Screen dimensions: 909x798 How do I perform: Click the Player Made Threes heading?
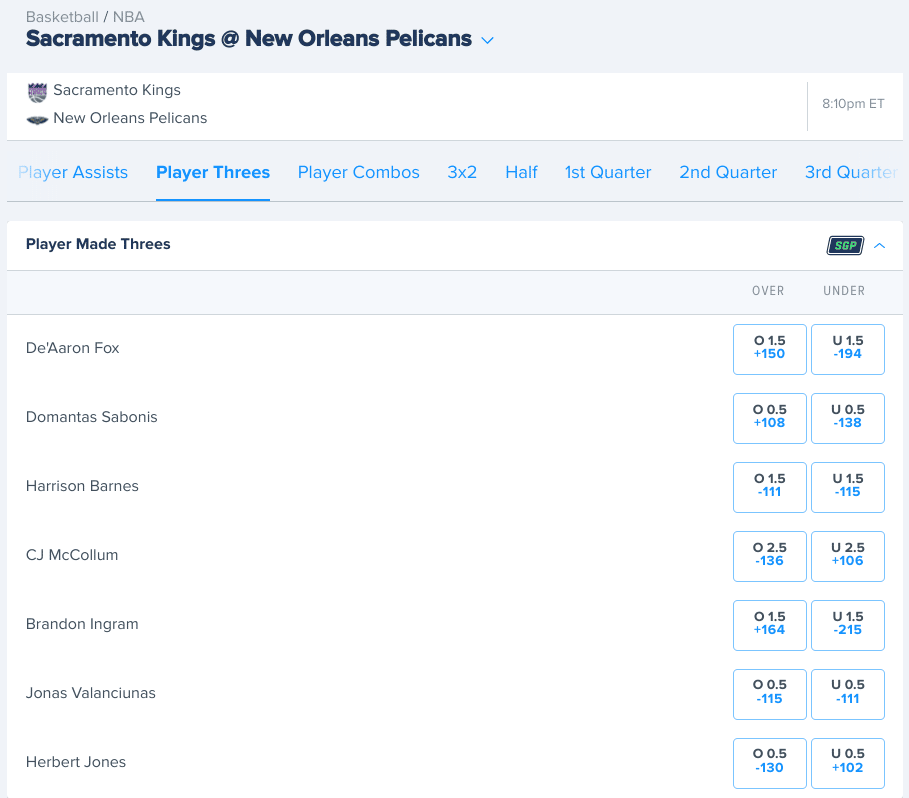(98, 244)
